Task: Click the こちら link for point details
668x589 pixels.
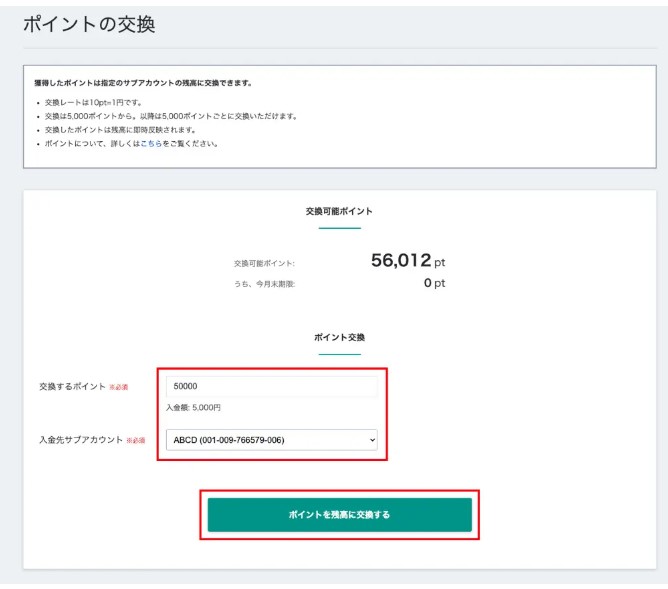Action: point(155,144)
